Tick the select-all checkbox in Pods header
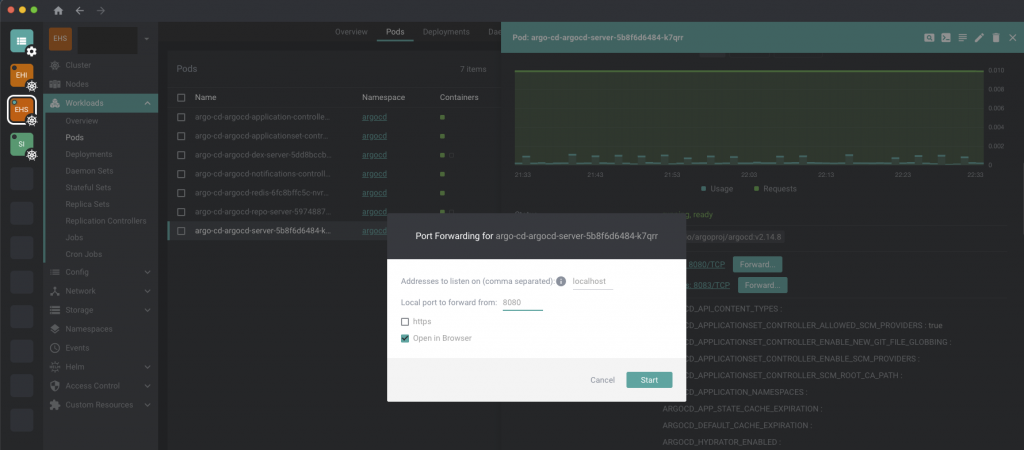 click(182, 97)
